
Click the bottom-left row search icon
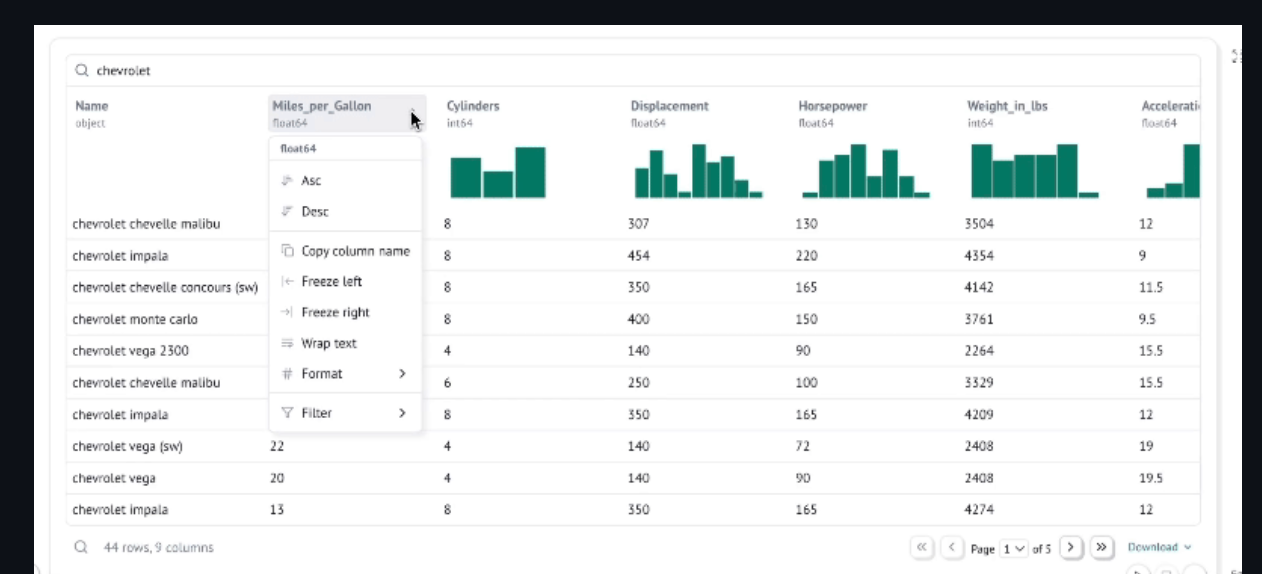click(x=81, y=547)
